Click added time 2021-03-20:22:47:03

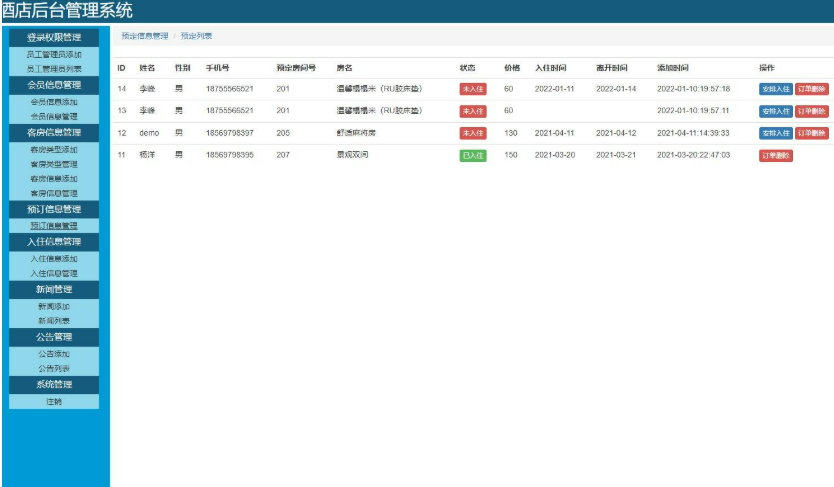coord(693,155)
